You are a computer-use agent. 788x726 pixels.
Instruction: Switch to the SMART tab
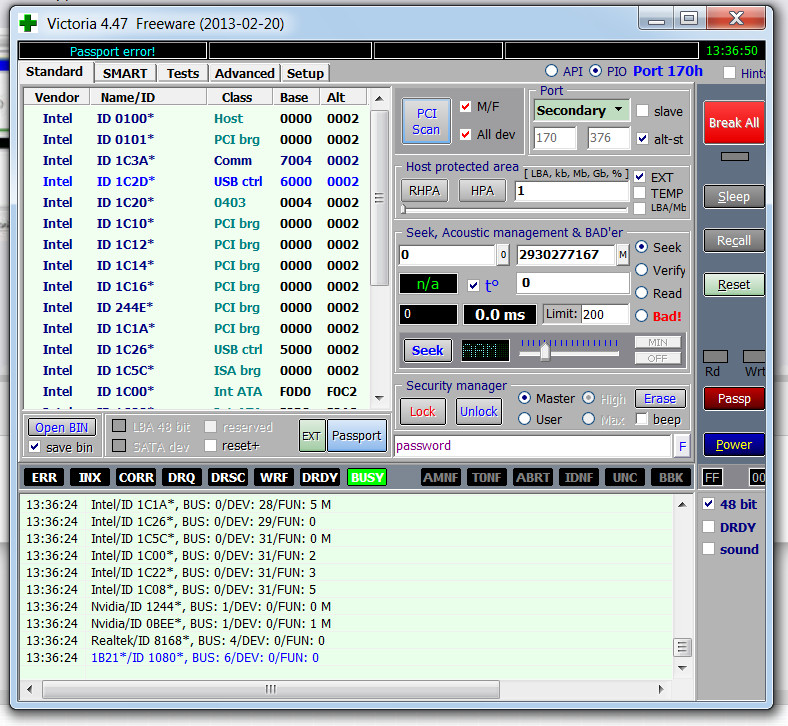point(125,73)
